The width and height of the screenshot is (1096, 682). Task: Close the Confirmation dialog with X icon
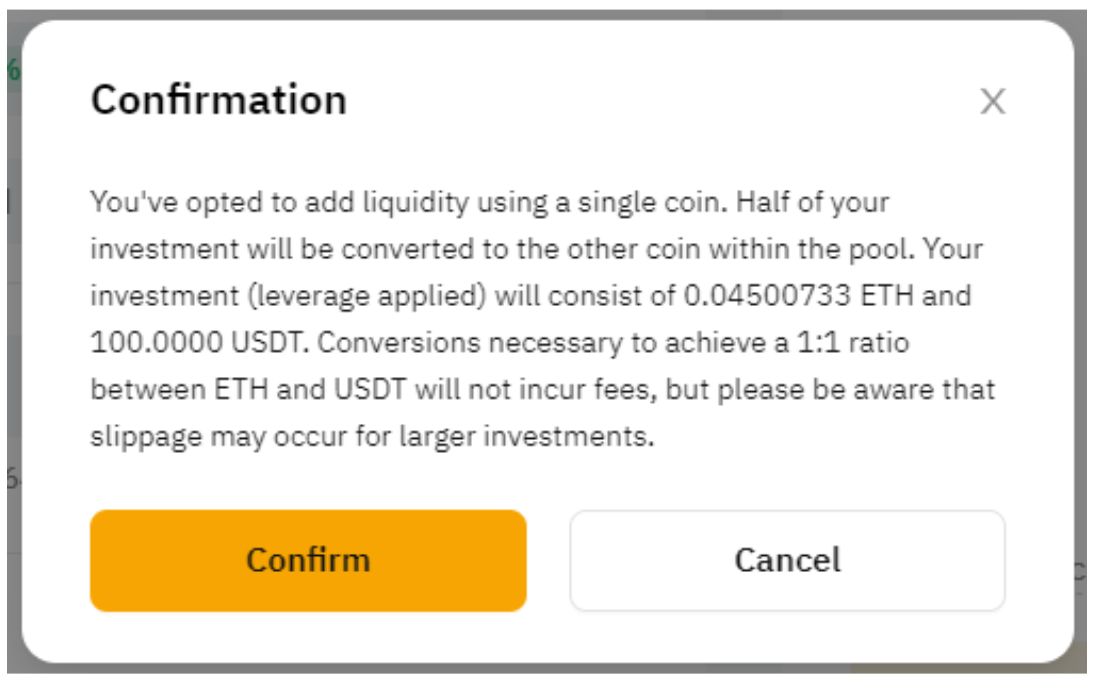(x=992, y=101)
